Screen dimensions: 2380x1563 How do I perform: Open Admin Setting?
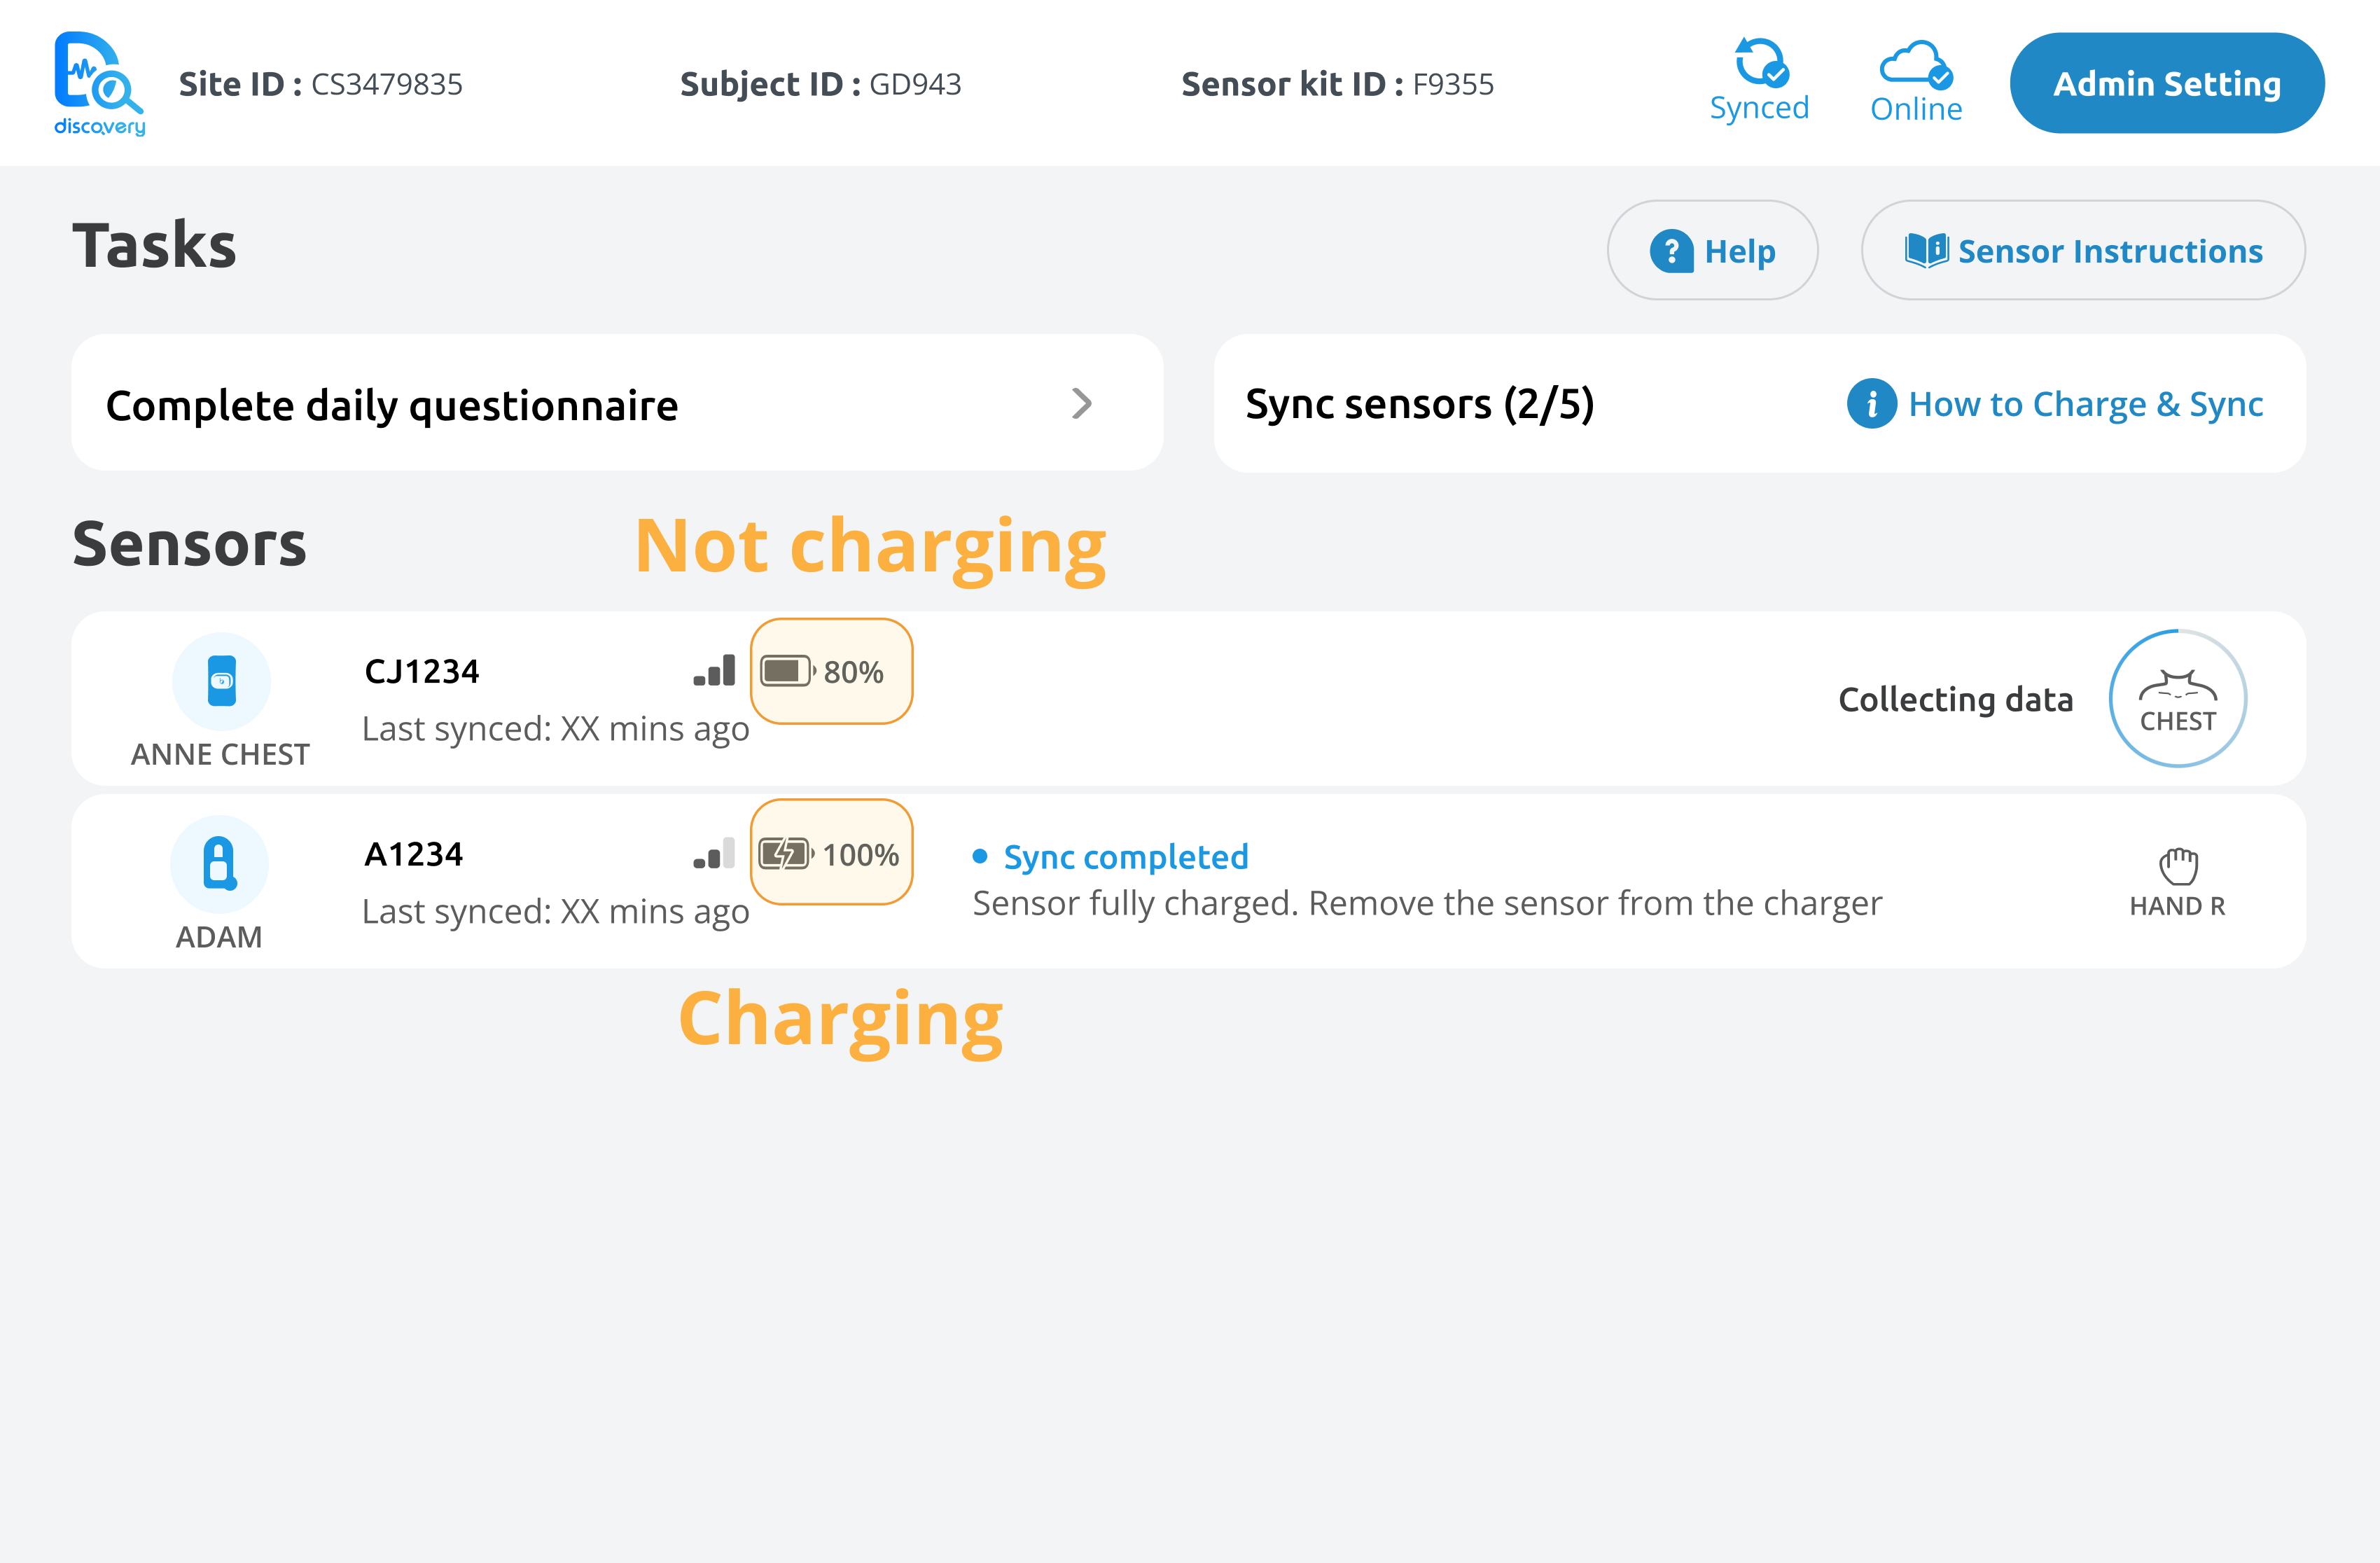coord(2166,83)
